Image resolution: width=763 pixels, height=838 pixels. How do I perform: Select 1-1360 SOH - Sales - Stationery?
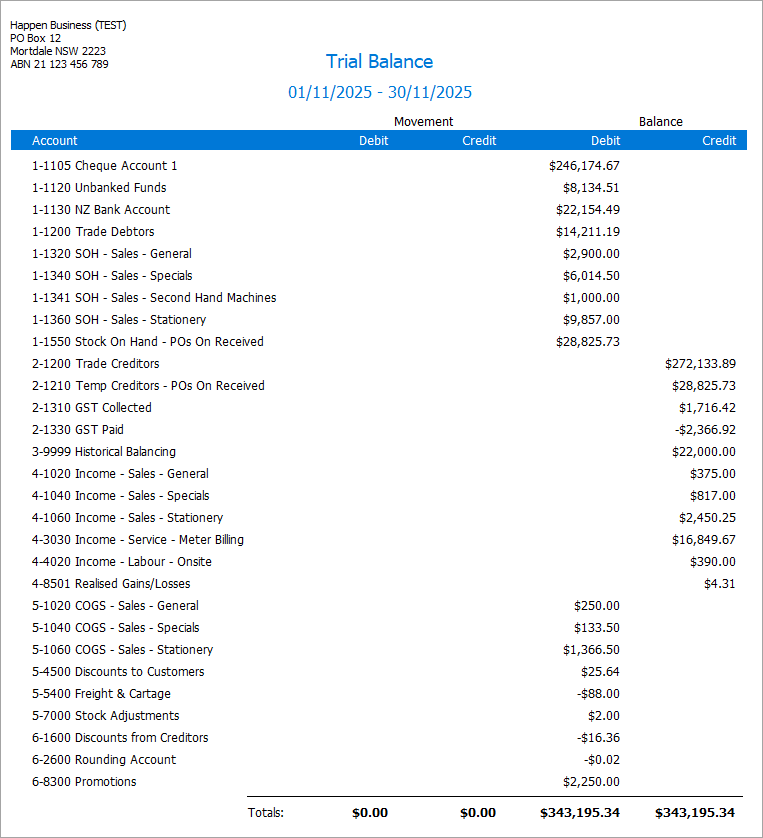[119, 319]
